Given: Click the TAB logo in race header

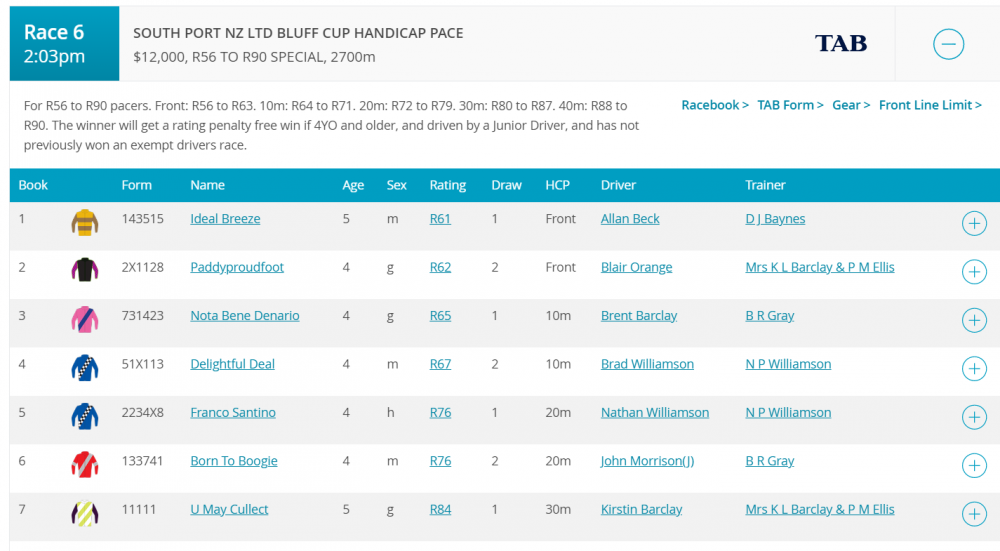Looking at the screenshot, I should point(840,43).
